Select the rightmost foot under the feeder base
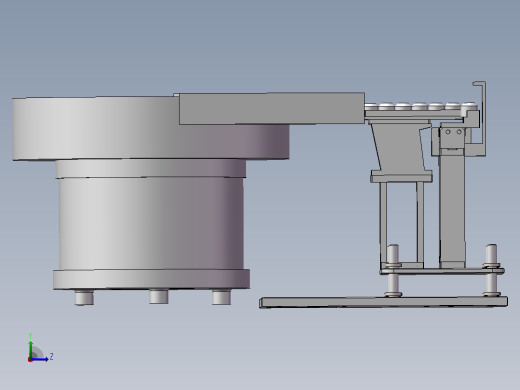 click(x=221, y=297)
